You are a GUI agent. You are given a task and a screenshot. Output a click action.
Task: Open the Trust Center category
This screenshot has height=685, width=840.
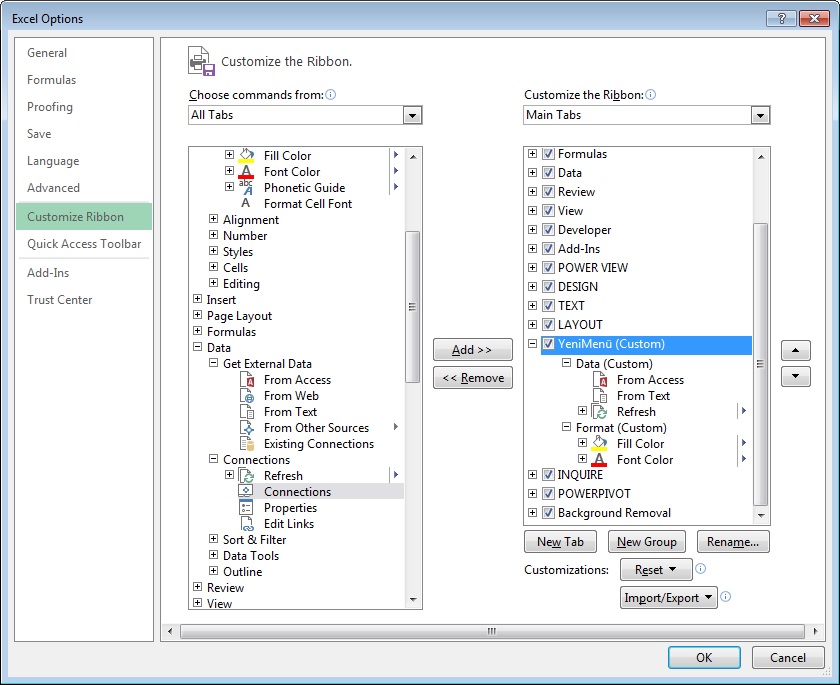pyautogui.click(x=84, y=299)
